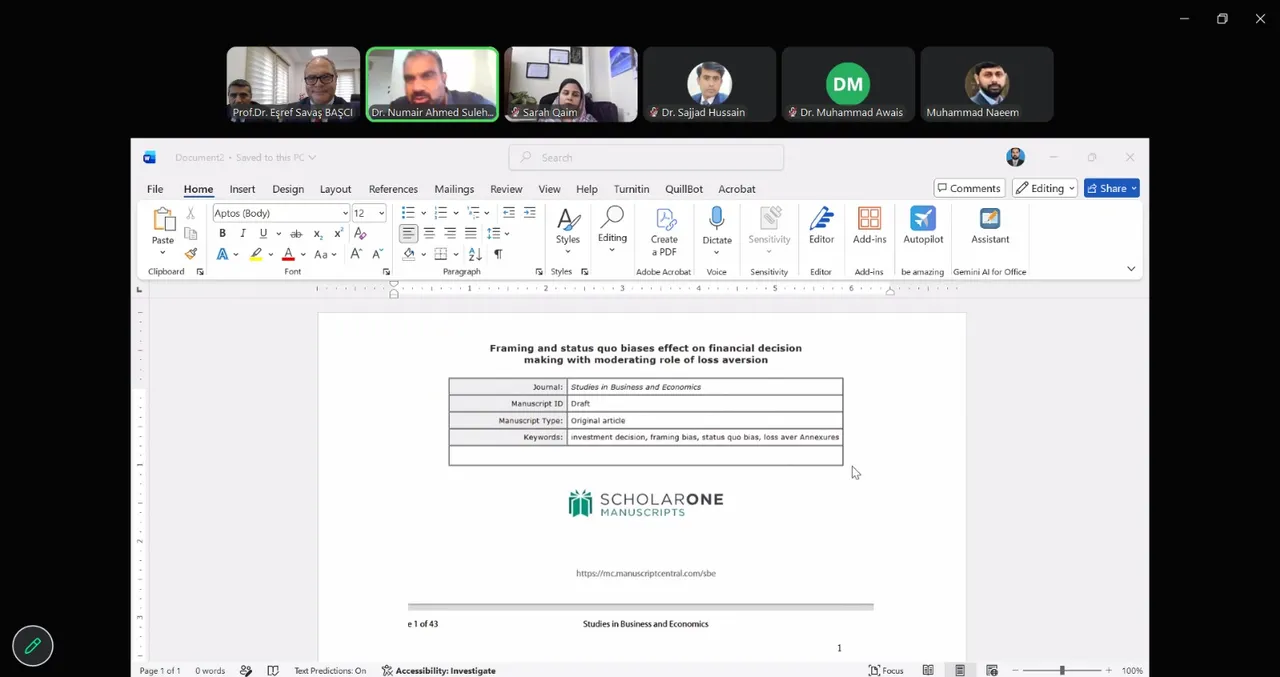The height and width of the screenshot is (677, 1280).
Task: Switch to the References tab
Action: click(393, 189)
